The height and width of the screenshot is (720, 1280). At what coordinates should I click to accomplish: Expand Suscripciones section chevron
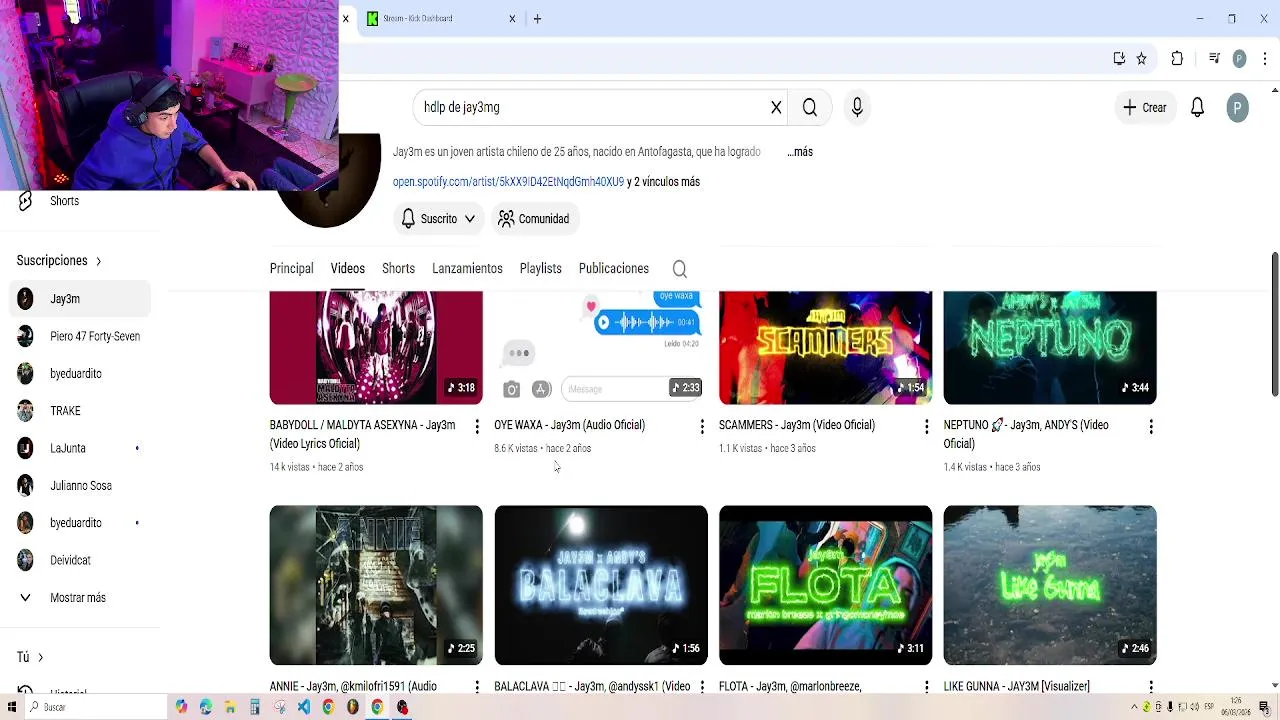98,261
